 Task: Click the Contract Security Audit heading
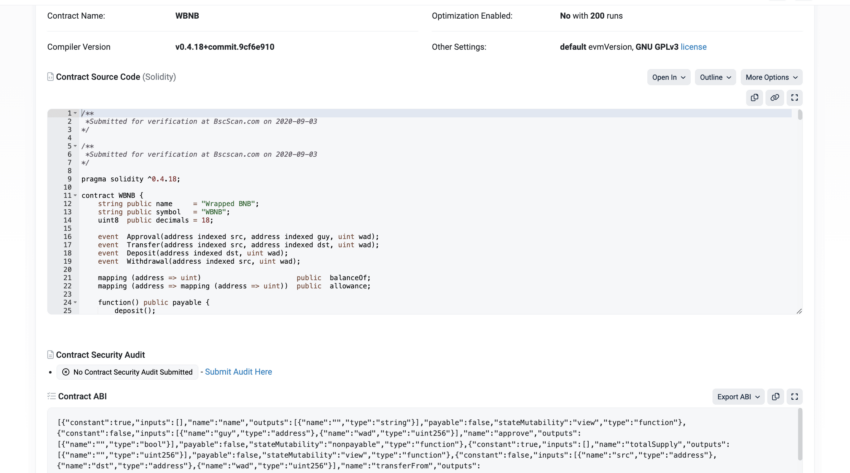click(x=100, y=355)
